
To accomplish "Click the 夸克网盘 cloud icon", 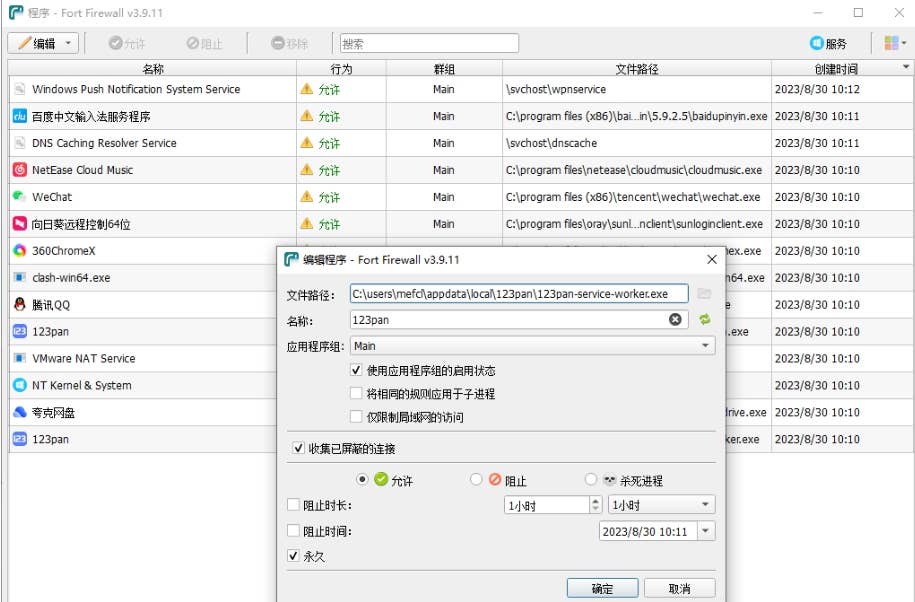I will pyautogui.click(x=19, y=412).
